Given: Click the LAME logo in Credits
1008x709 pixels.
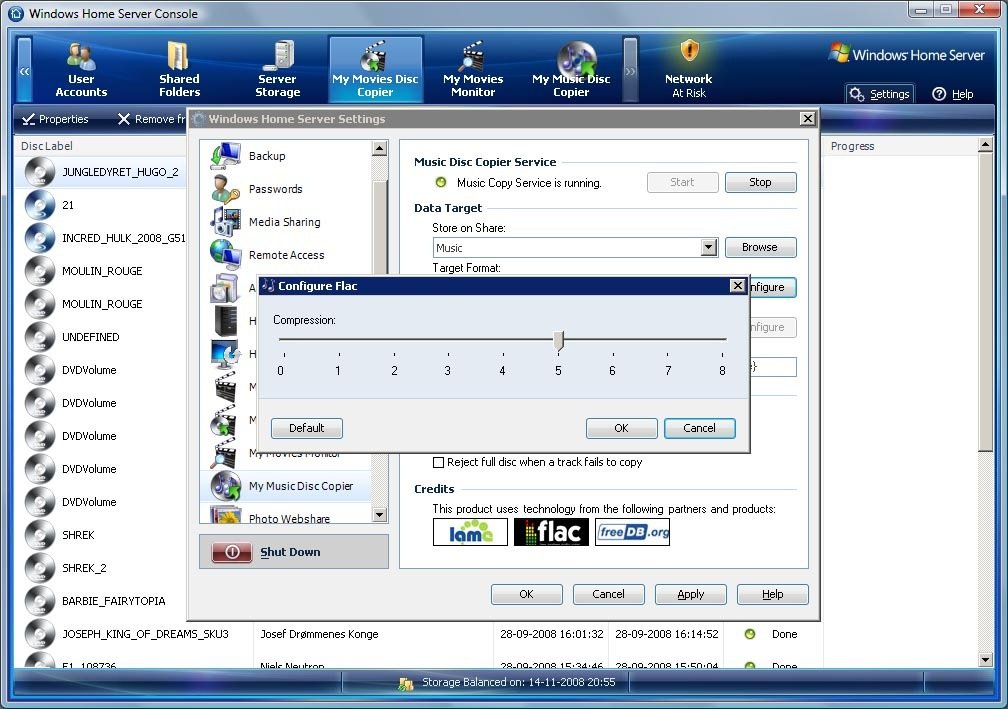Looking at the screenshot, I should click(470, 532).
